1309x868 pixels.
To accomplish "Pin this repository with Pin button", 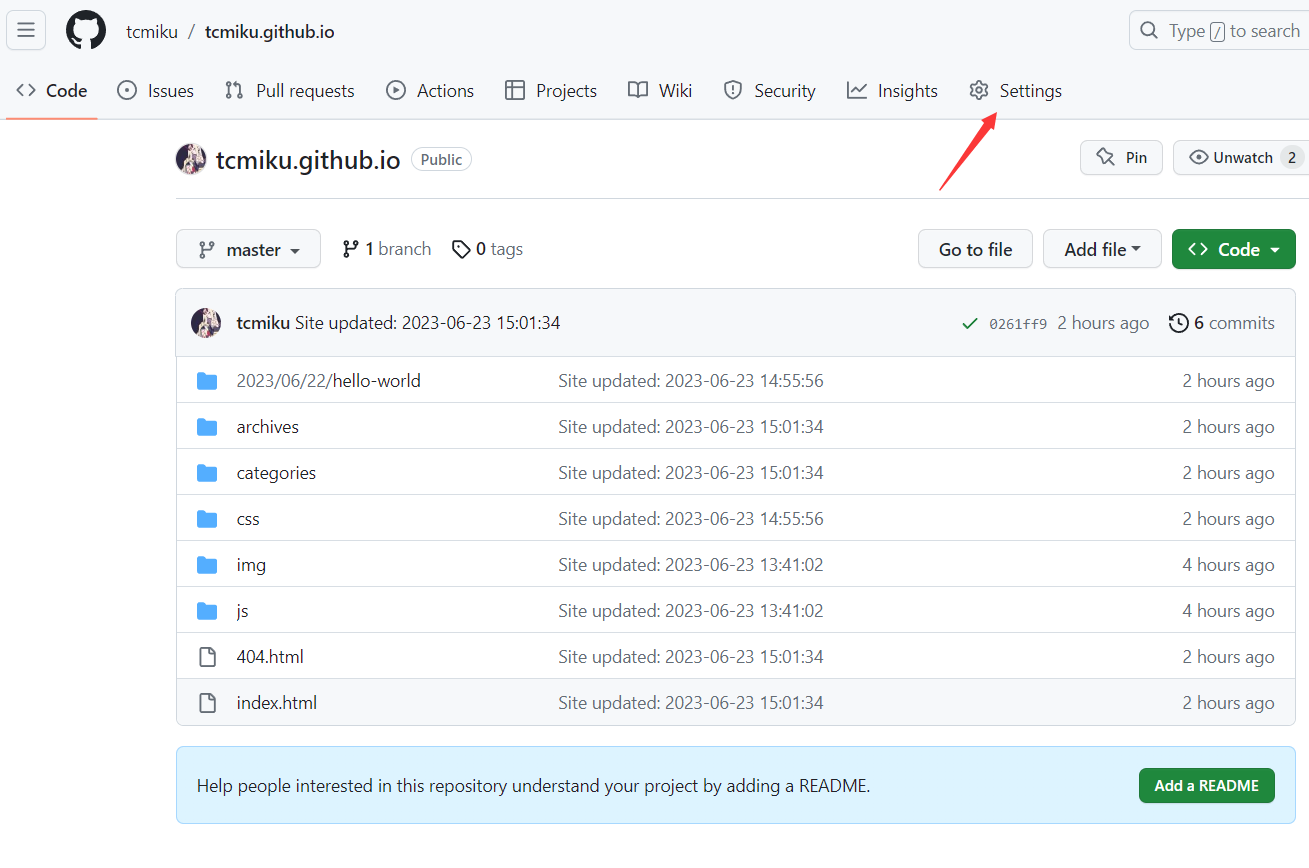I will click(x=1121, y=158).
